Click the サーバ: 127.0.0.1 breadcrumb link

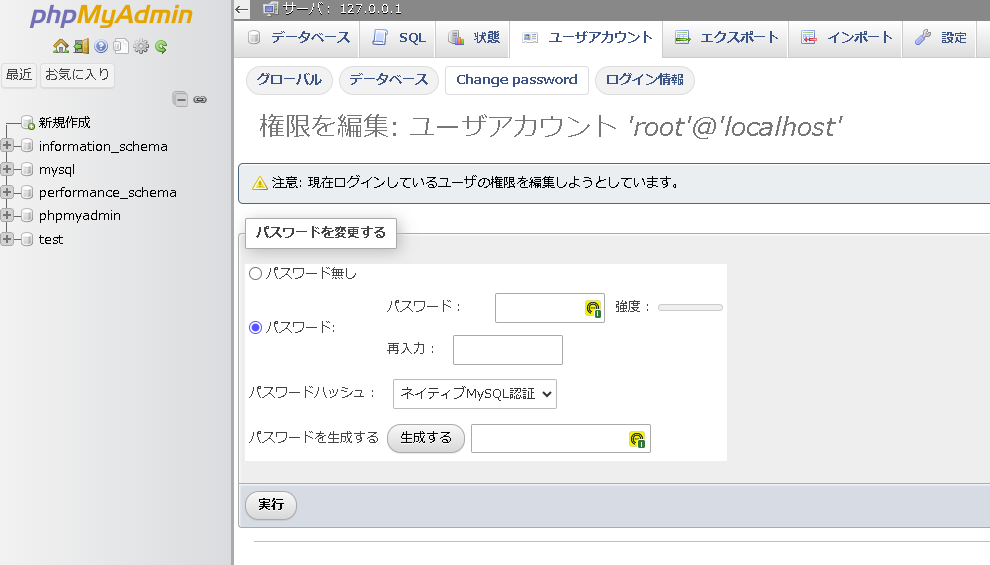coord(341,9)
